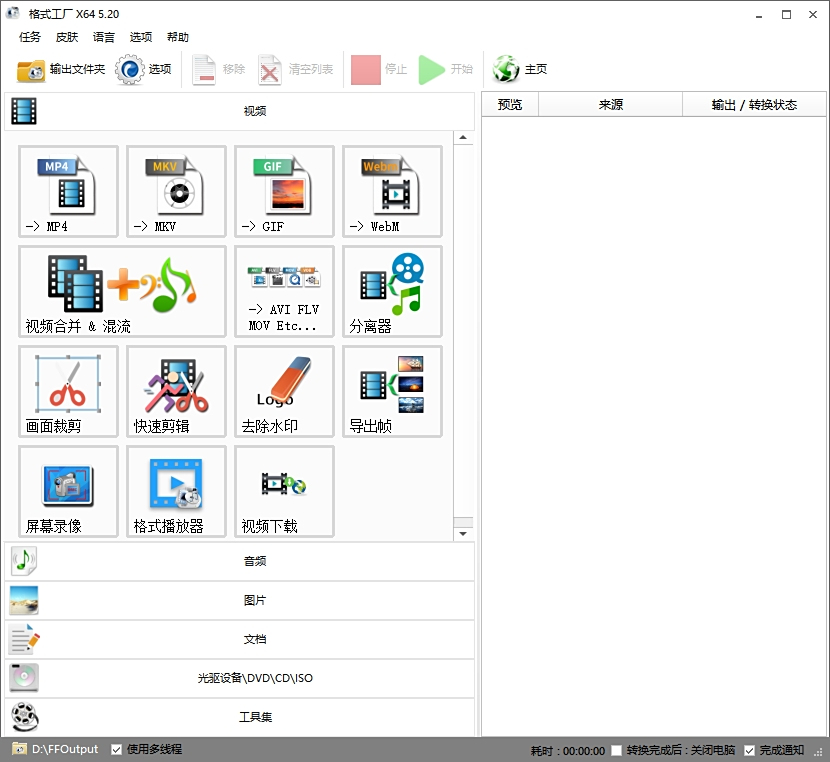Expand the 工具集 category section

tap(240, 717)
